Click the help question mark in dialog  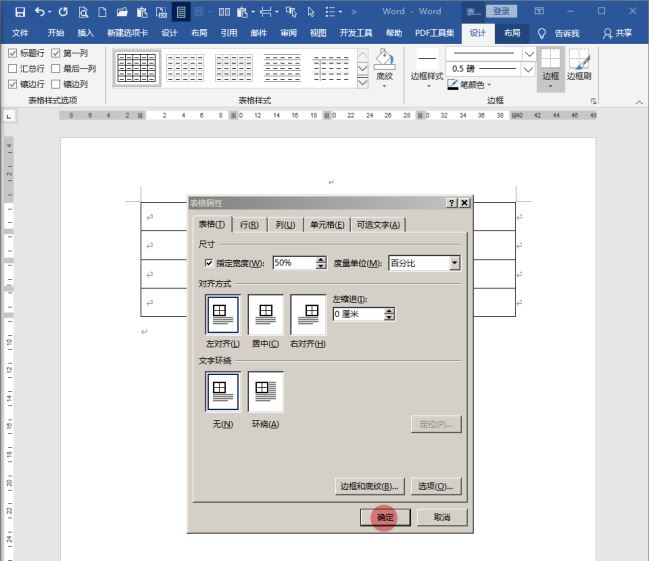452,203
